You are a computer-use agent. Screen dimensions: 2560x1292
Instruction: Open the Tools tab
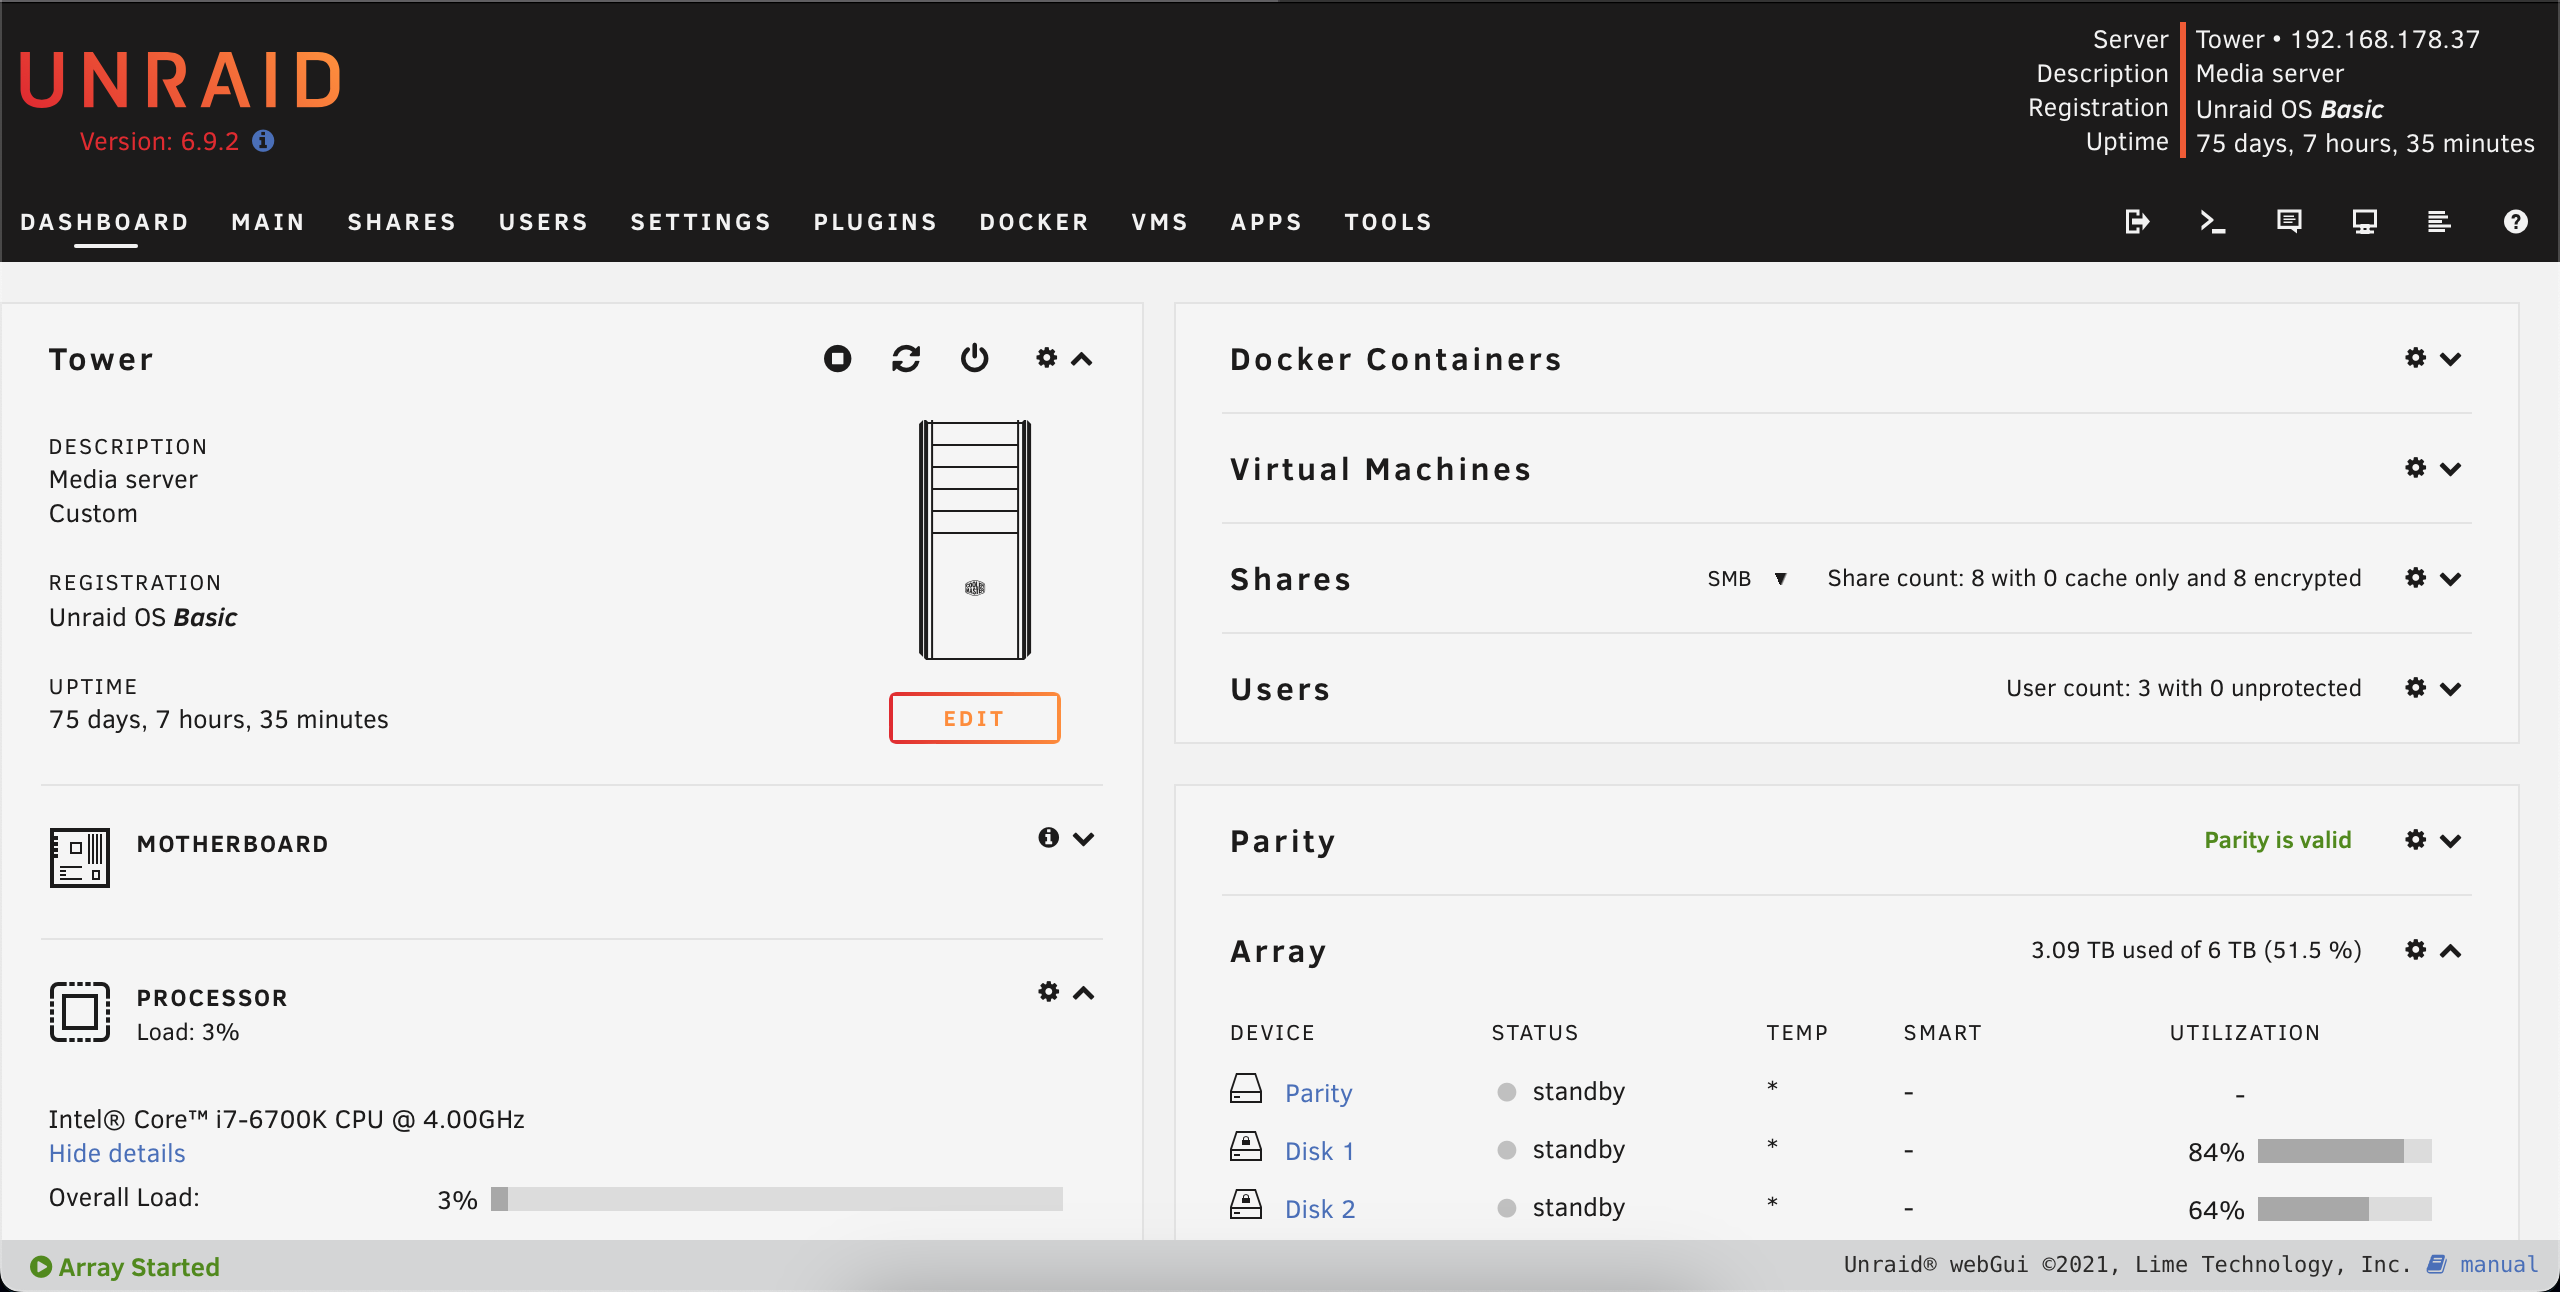coord(1388,222)
